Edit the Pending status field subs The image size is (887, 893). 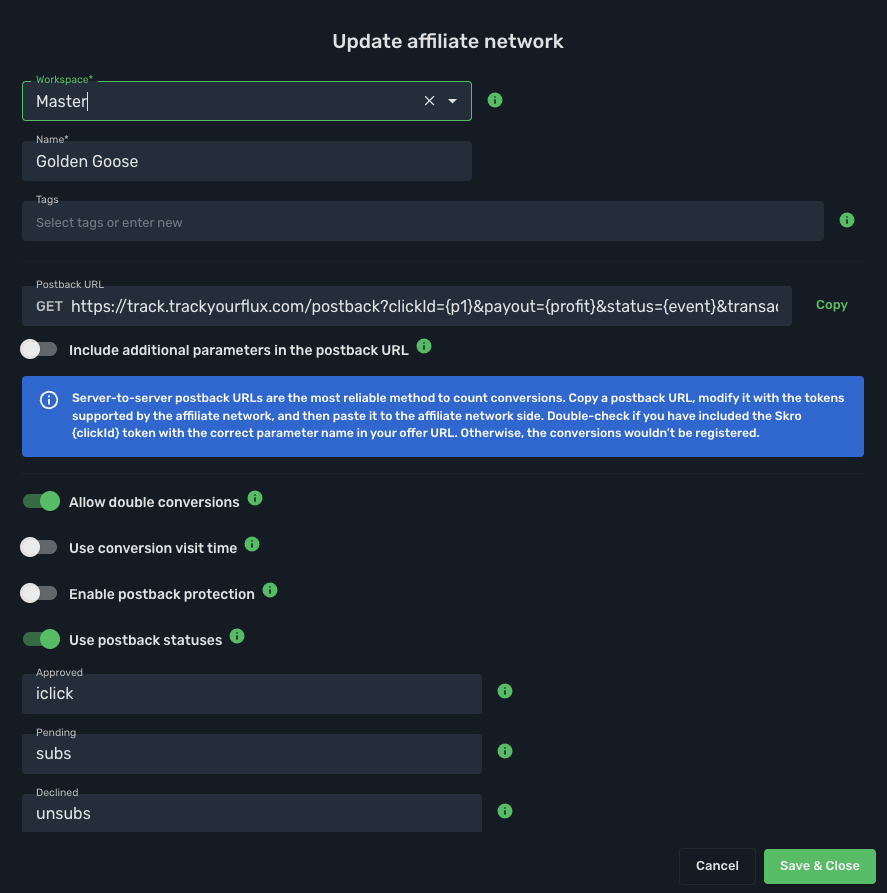252,753
